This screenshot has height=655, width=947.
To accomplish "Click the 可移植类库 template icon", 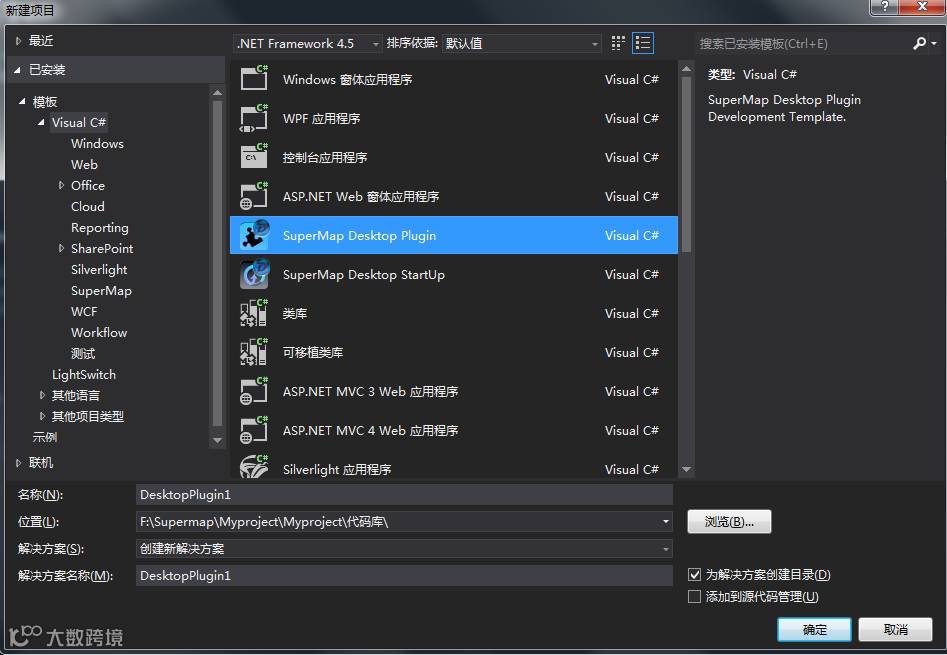I will [254, 353].
